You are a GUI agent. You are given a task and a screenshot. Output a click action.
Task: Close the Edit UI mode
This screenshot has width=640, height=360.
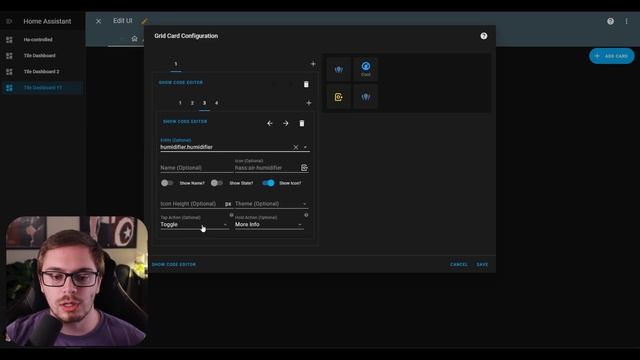tap(98, 21)
